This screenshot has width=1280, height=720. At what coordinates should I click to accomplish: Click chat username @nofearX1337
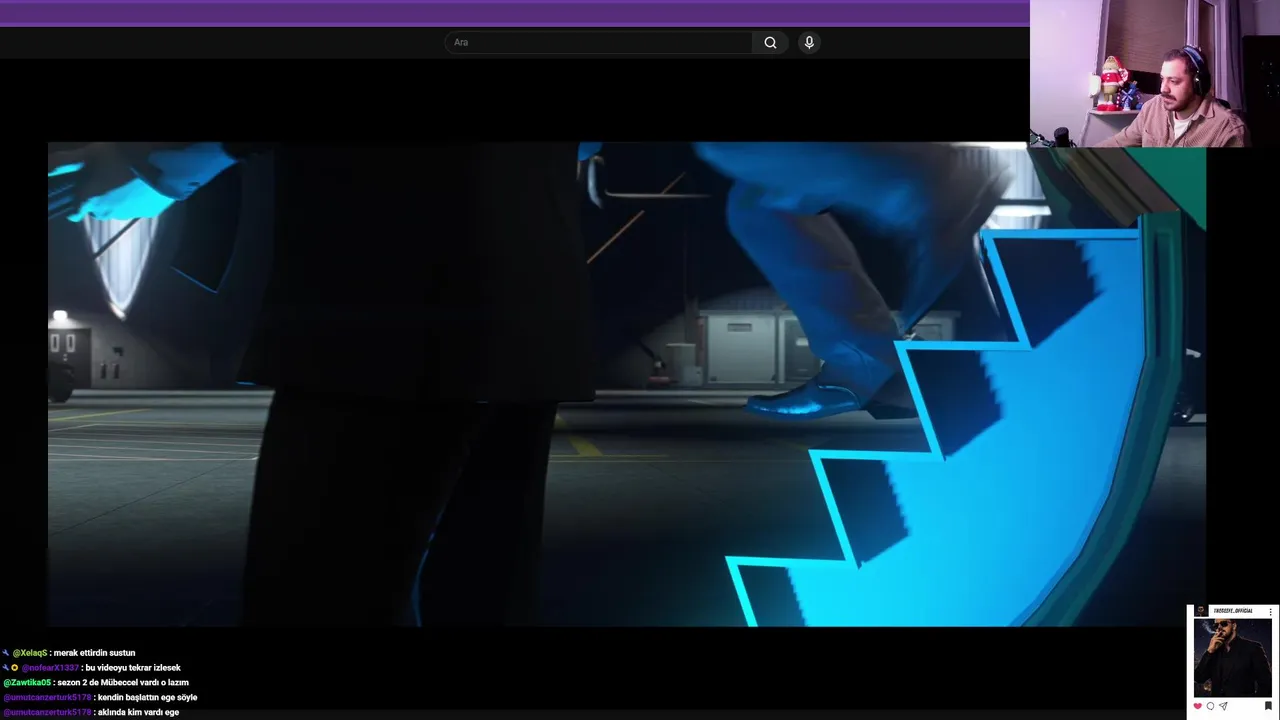50,668
